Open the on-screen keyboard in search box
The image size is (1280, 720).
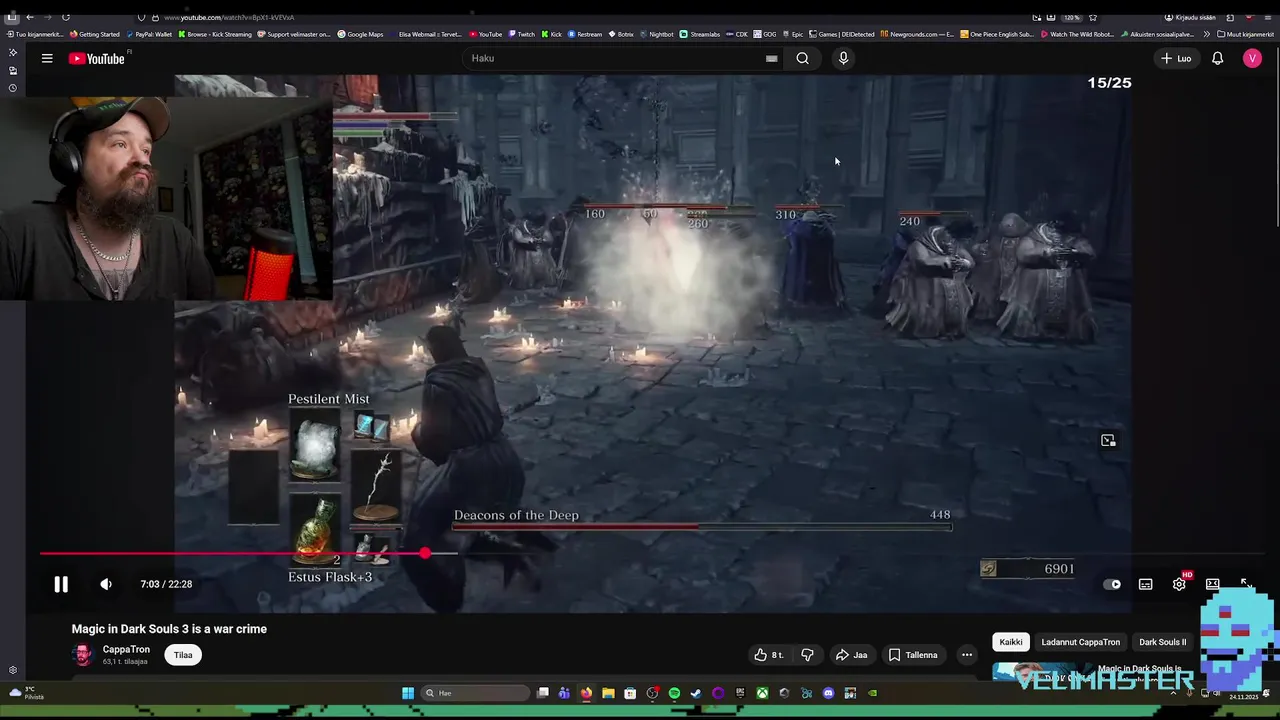click(771, 58)
